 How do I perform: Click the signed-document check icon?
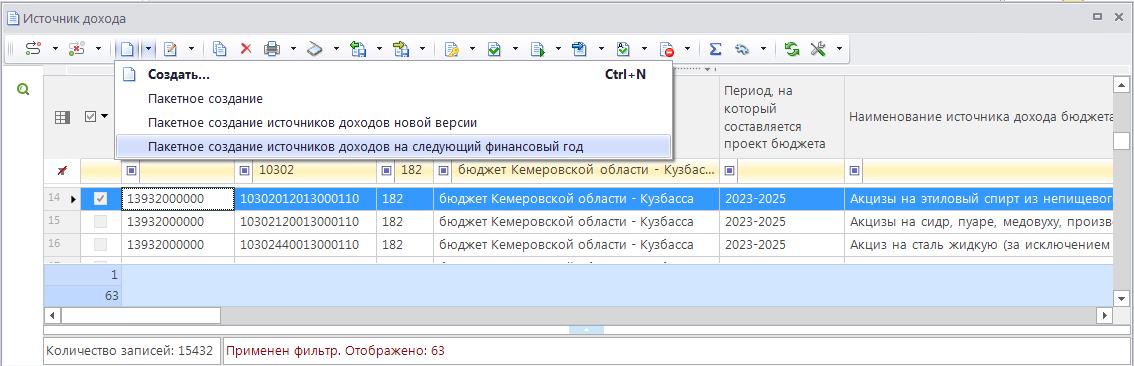[x=623, y=49]
